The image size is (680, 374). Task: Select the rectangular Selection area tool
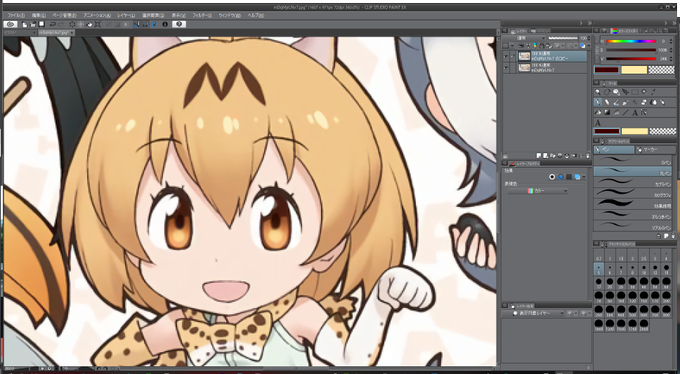point(635,92)
